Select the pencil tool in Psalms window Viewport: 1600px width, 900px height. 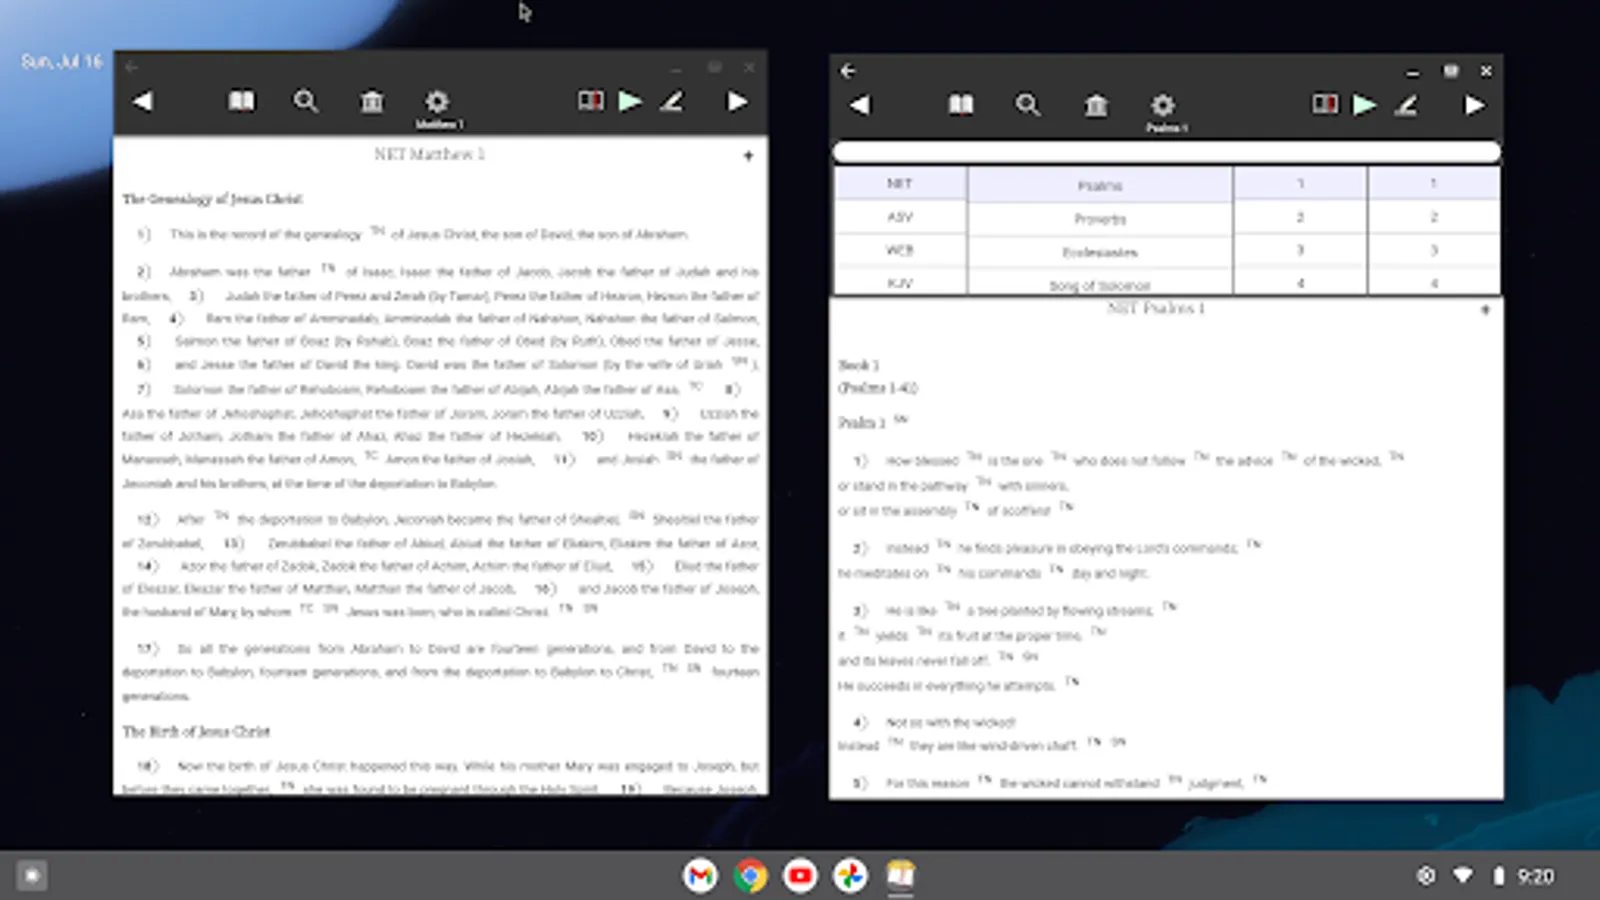tap(1407, 105)
